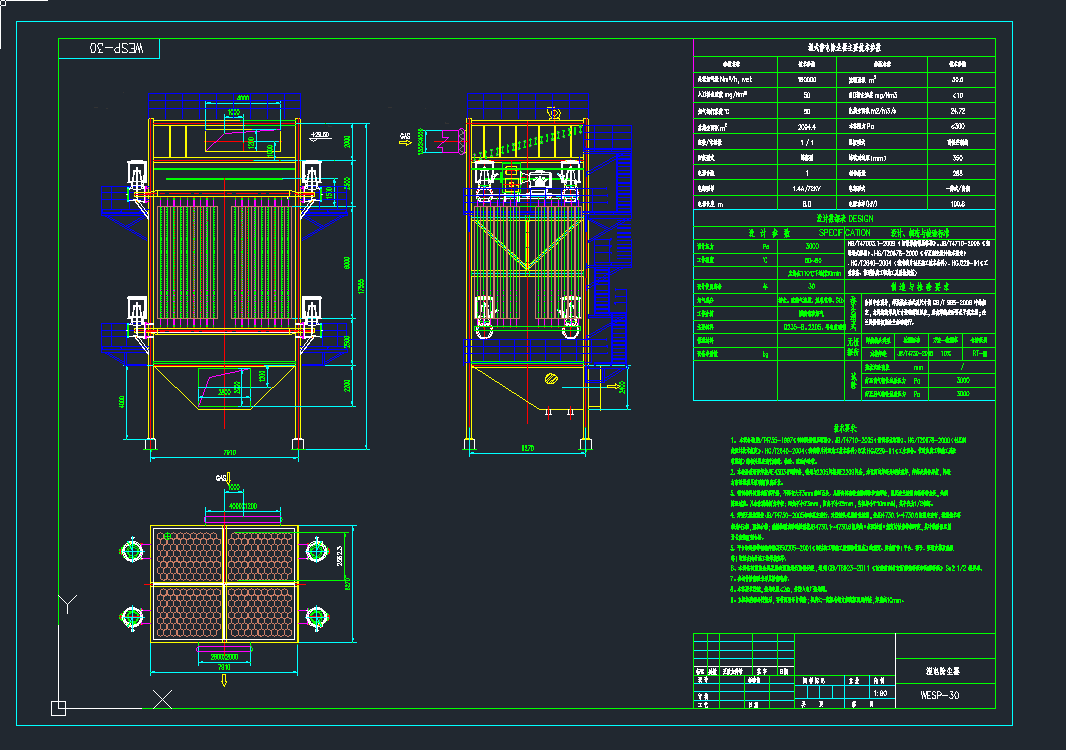Click the UCS origin icon at bottom-left
Screen dimensions: 1066x750
point(59,707)
